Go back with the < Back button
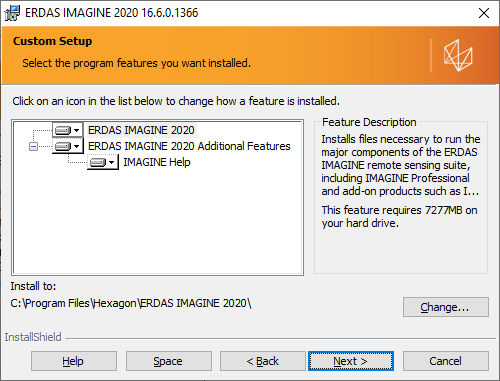The image size is (500, 381). coord(263,361)
